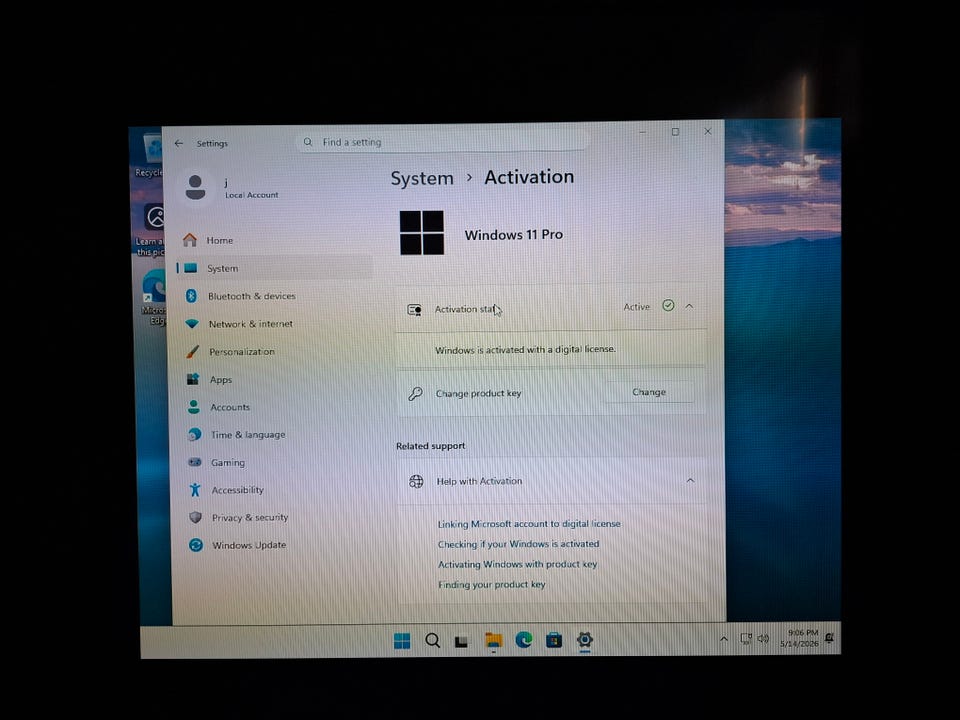
Task: Open the Windows Start menu on the taskbar
Action: 402,641
